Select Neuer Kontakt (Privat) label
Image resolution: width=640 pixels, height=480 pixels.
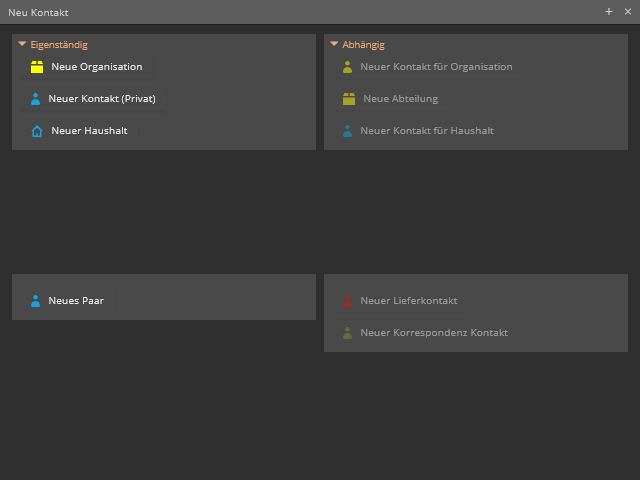pos(102,99)
